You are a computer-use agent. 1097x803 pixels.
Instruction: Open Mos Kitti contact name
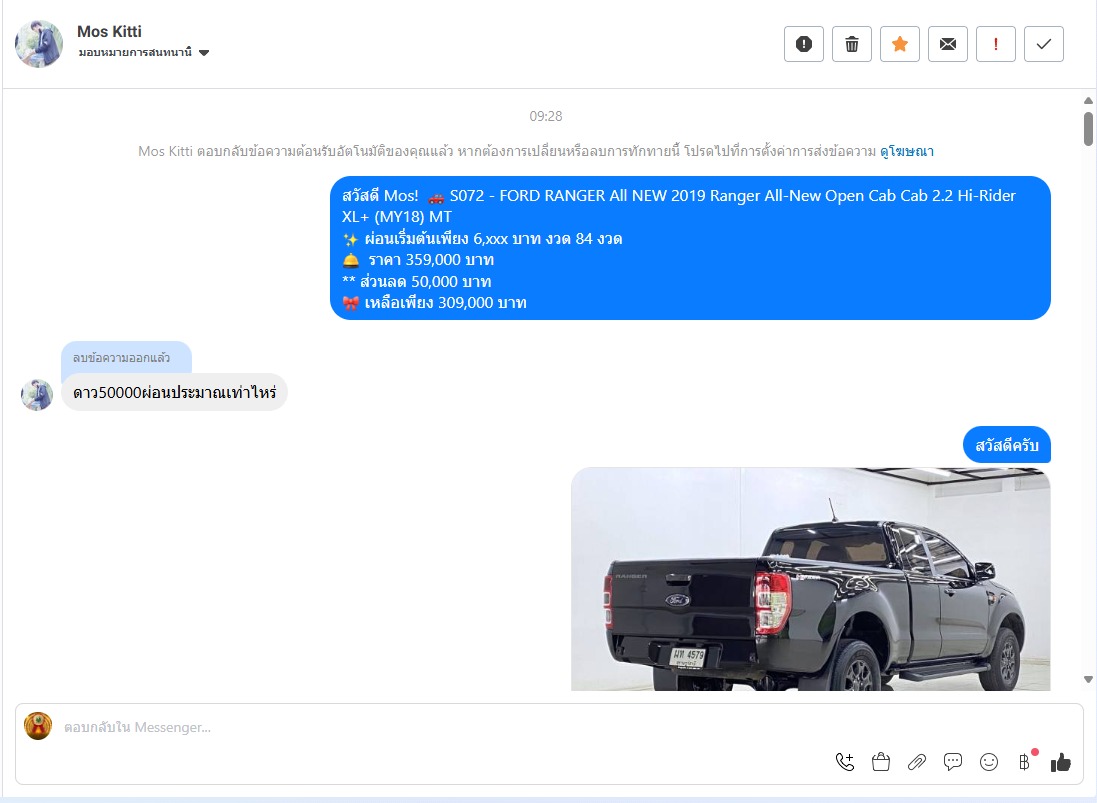[109, 31]
